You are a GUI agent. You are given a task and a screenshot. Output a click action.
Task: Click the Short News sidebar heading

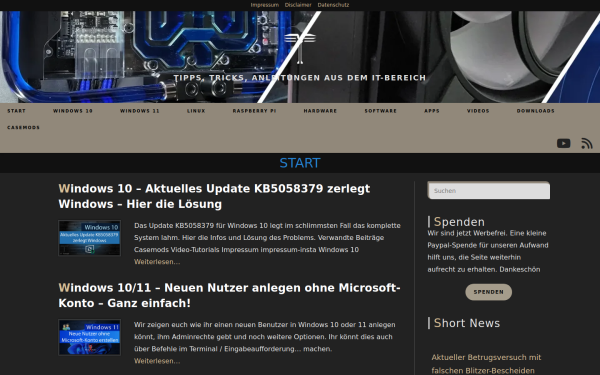coord(467,323)
